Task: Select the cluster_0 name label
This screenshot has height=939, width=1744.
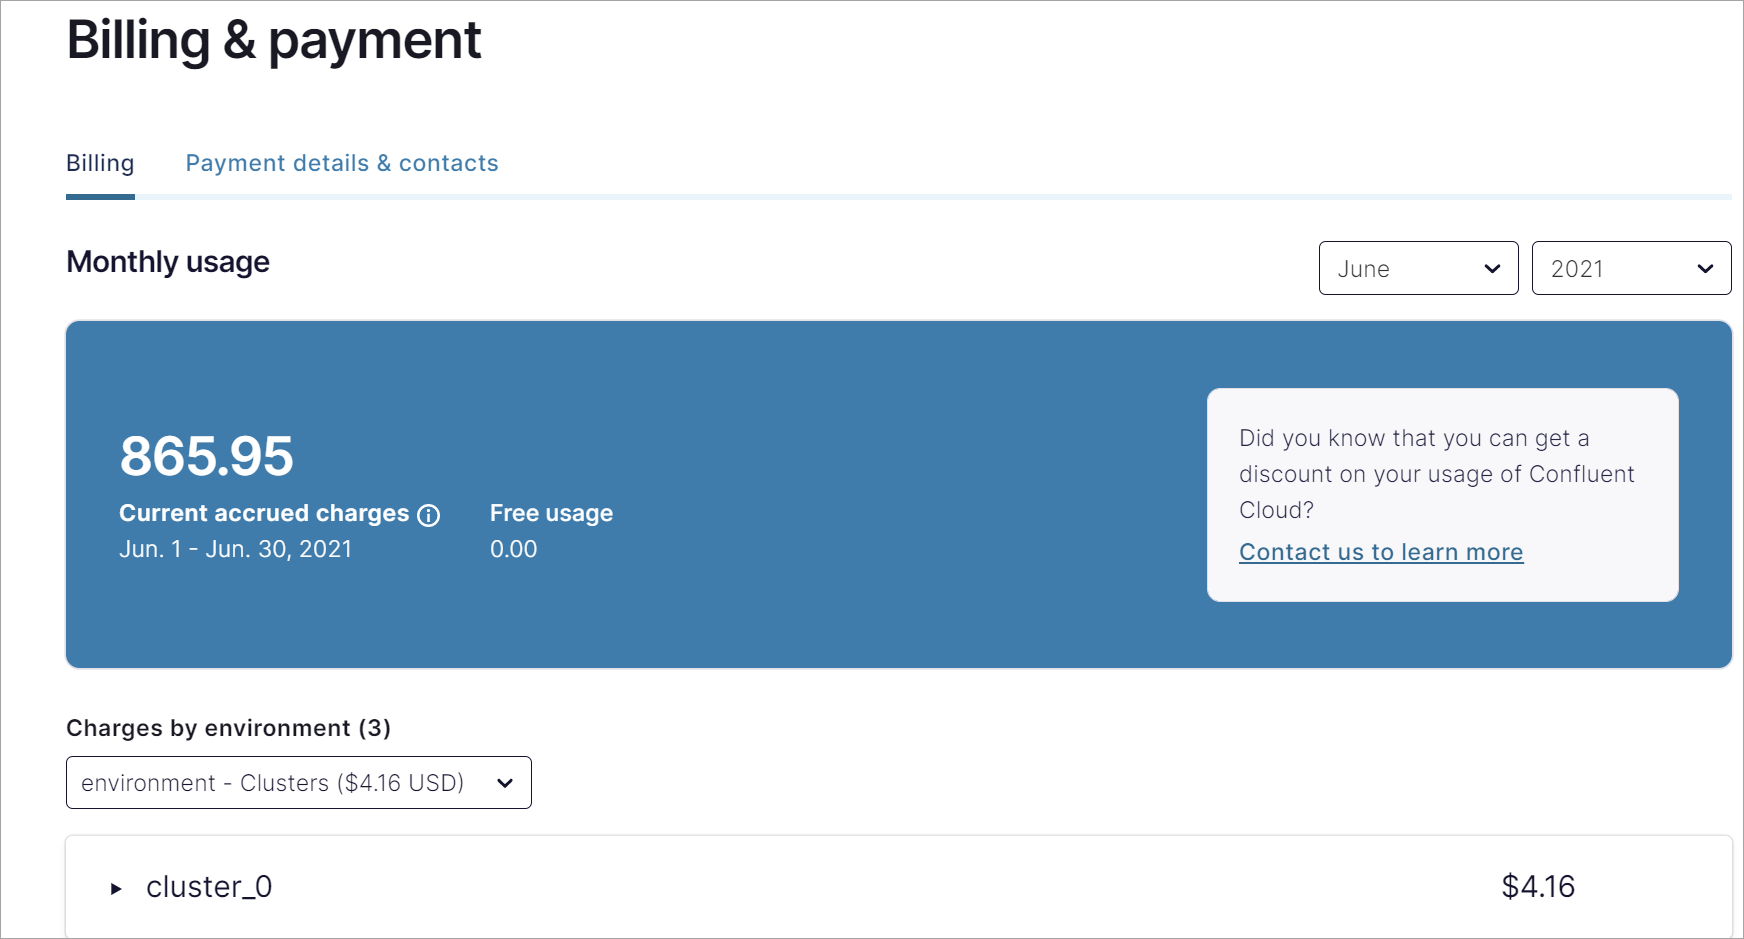Action: 209,887
